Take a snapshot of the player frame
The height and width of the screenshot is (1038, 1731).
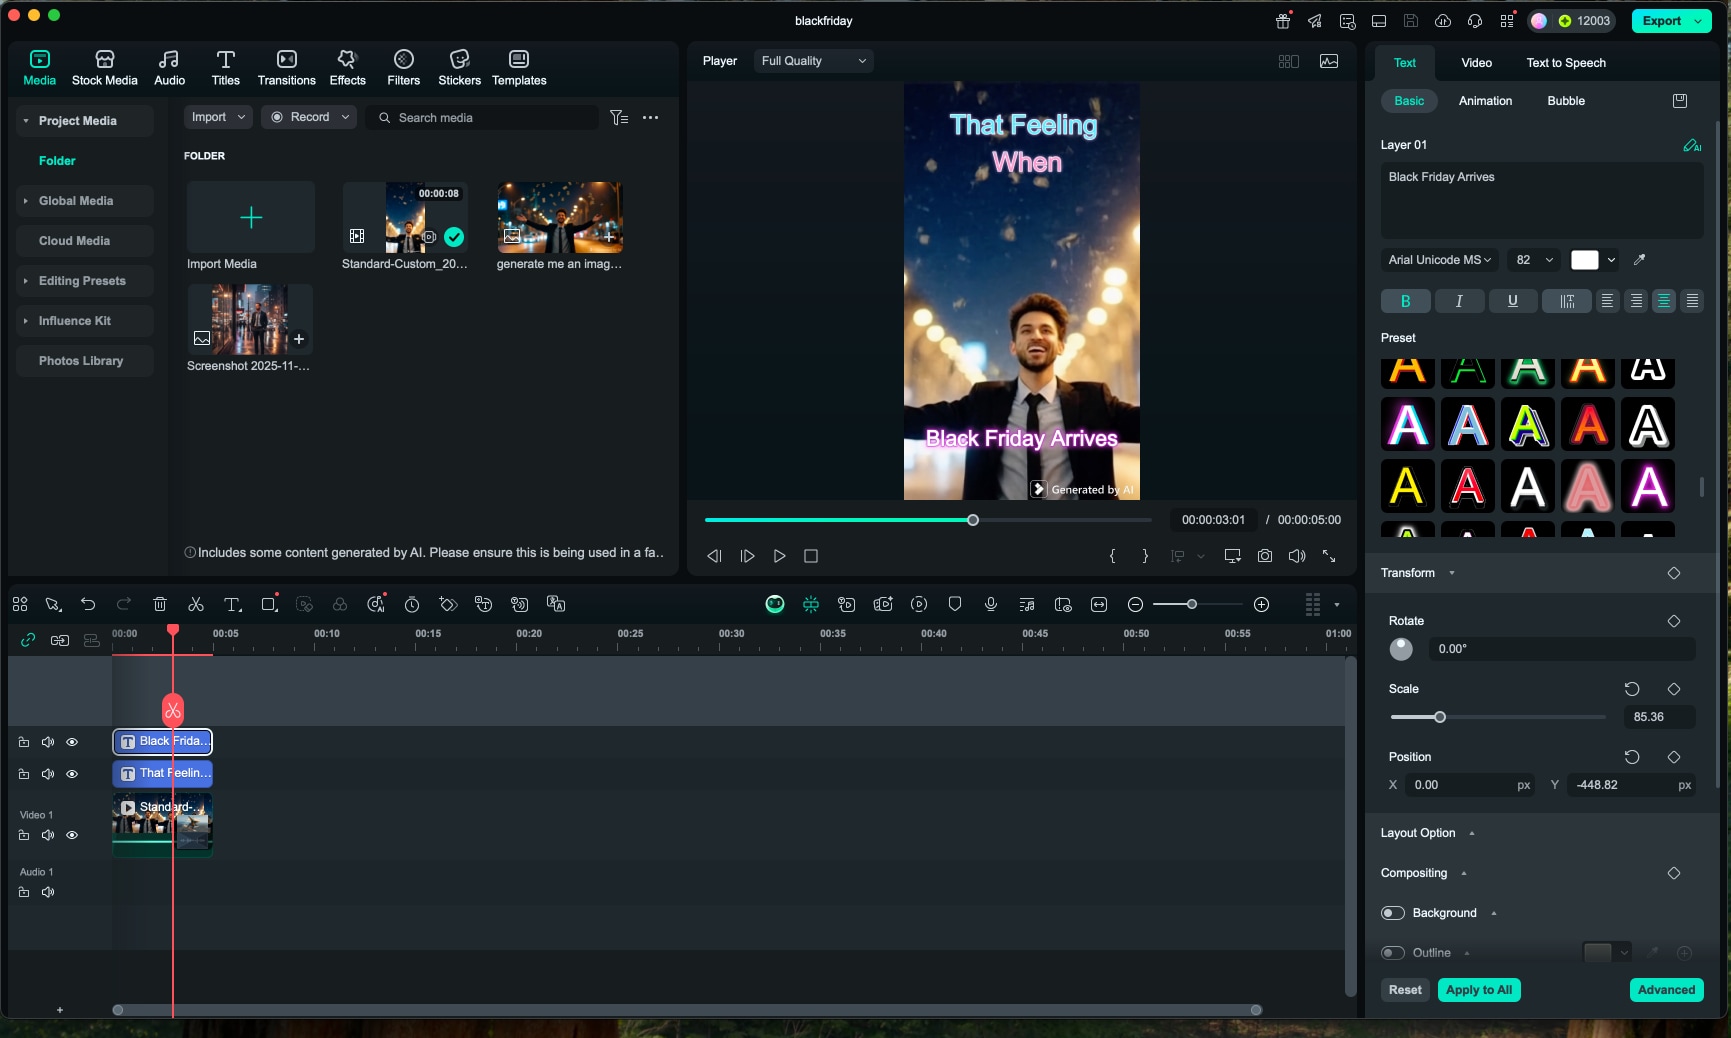click(x=1265, y=556)
